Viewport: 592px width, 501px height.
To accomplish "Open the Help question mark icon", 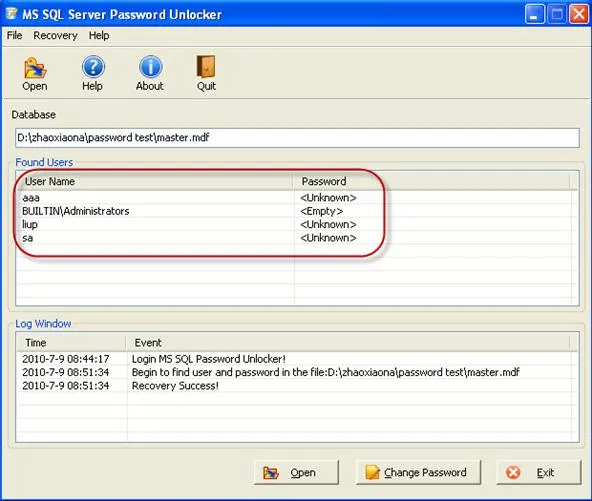I will 93,67.
